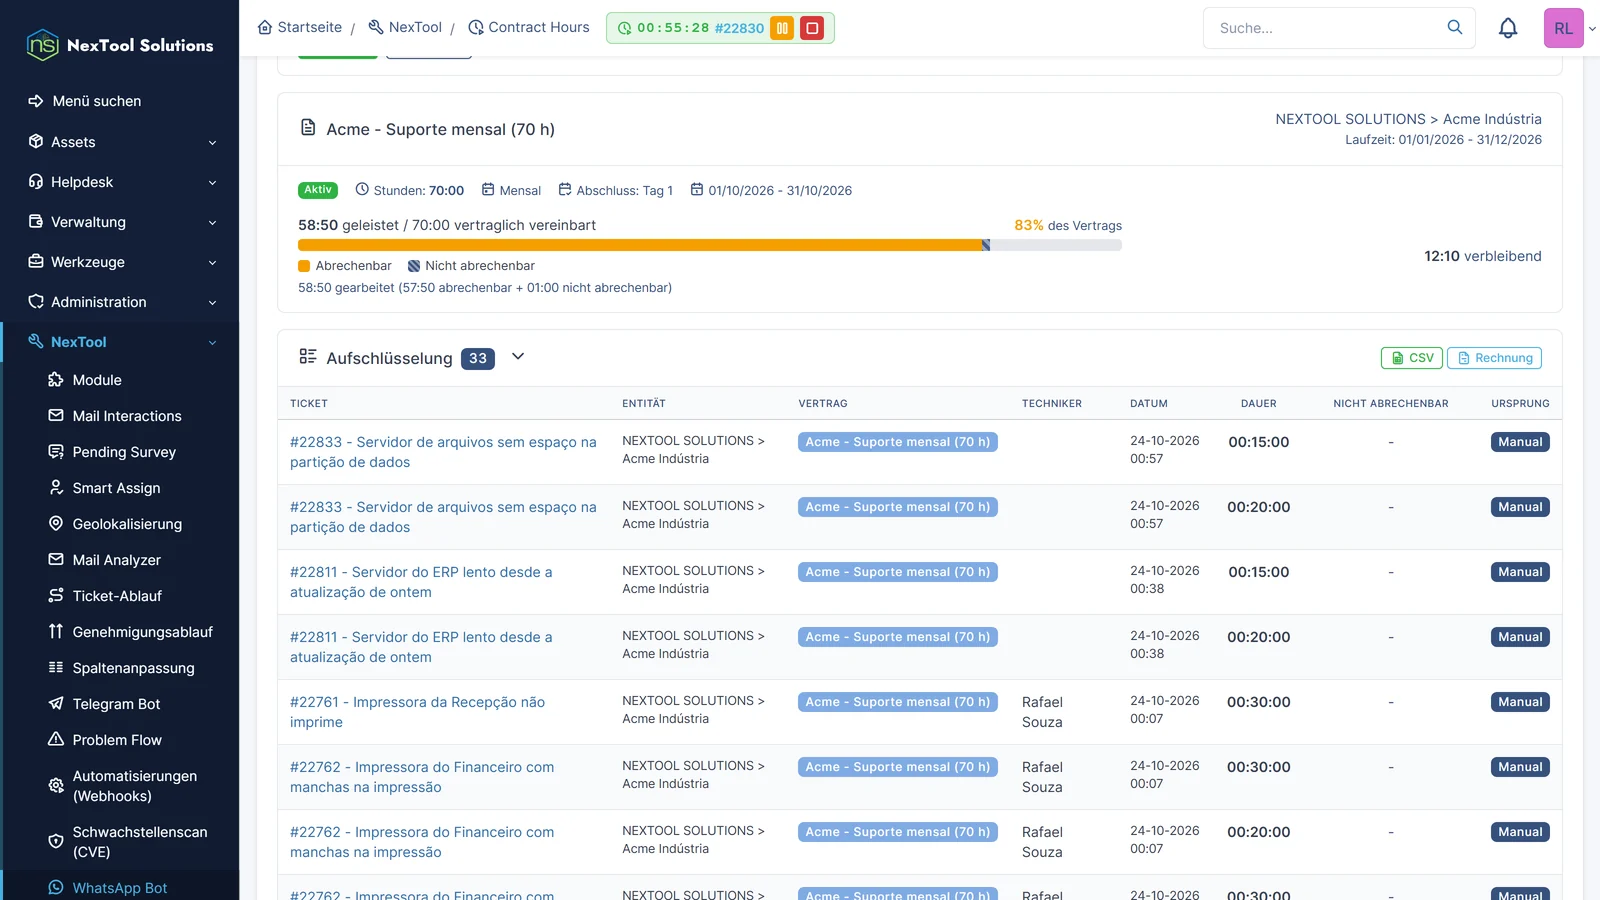Export breakdown as CSV
The image size is (1600, 900).
[1412, 358]
